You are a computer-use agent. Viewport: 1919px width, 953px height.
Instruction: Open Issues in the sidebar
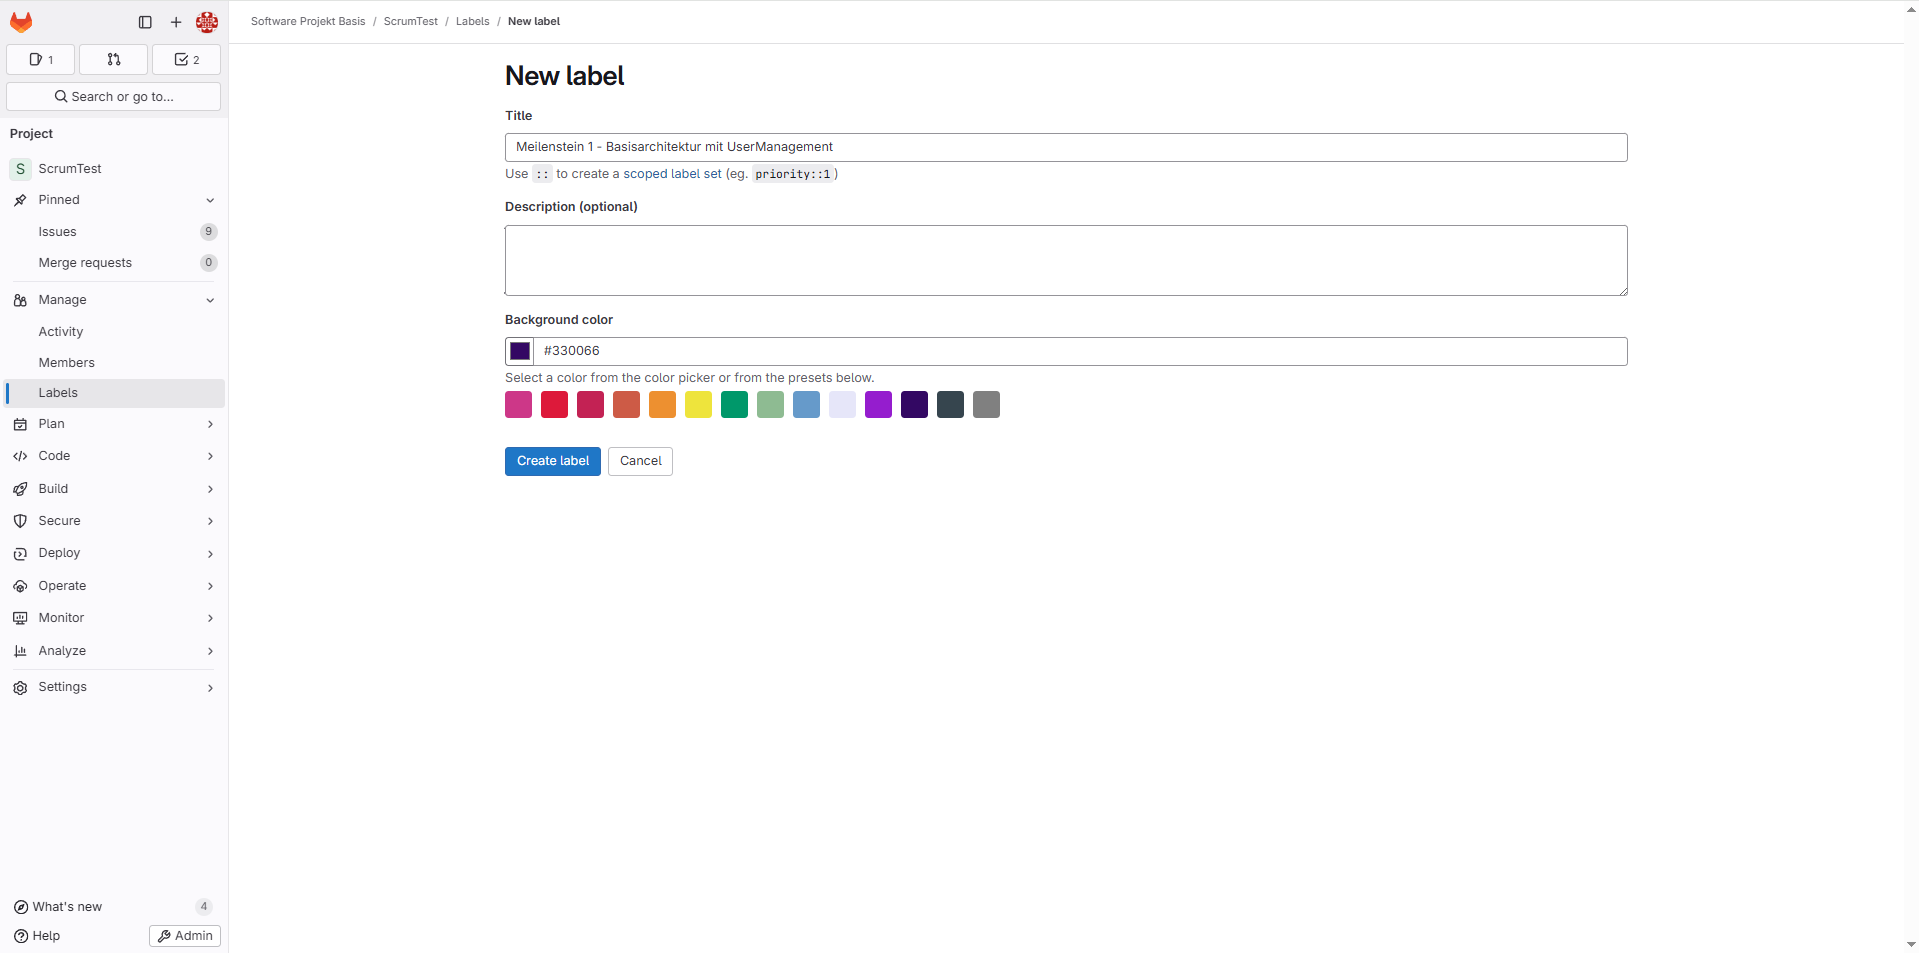pyautogui.click(x=58, y=232)
